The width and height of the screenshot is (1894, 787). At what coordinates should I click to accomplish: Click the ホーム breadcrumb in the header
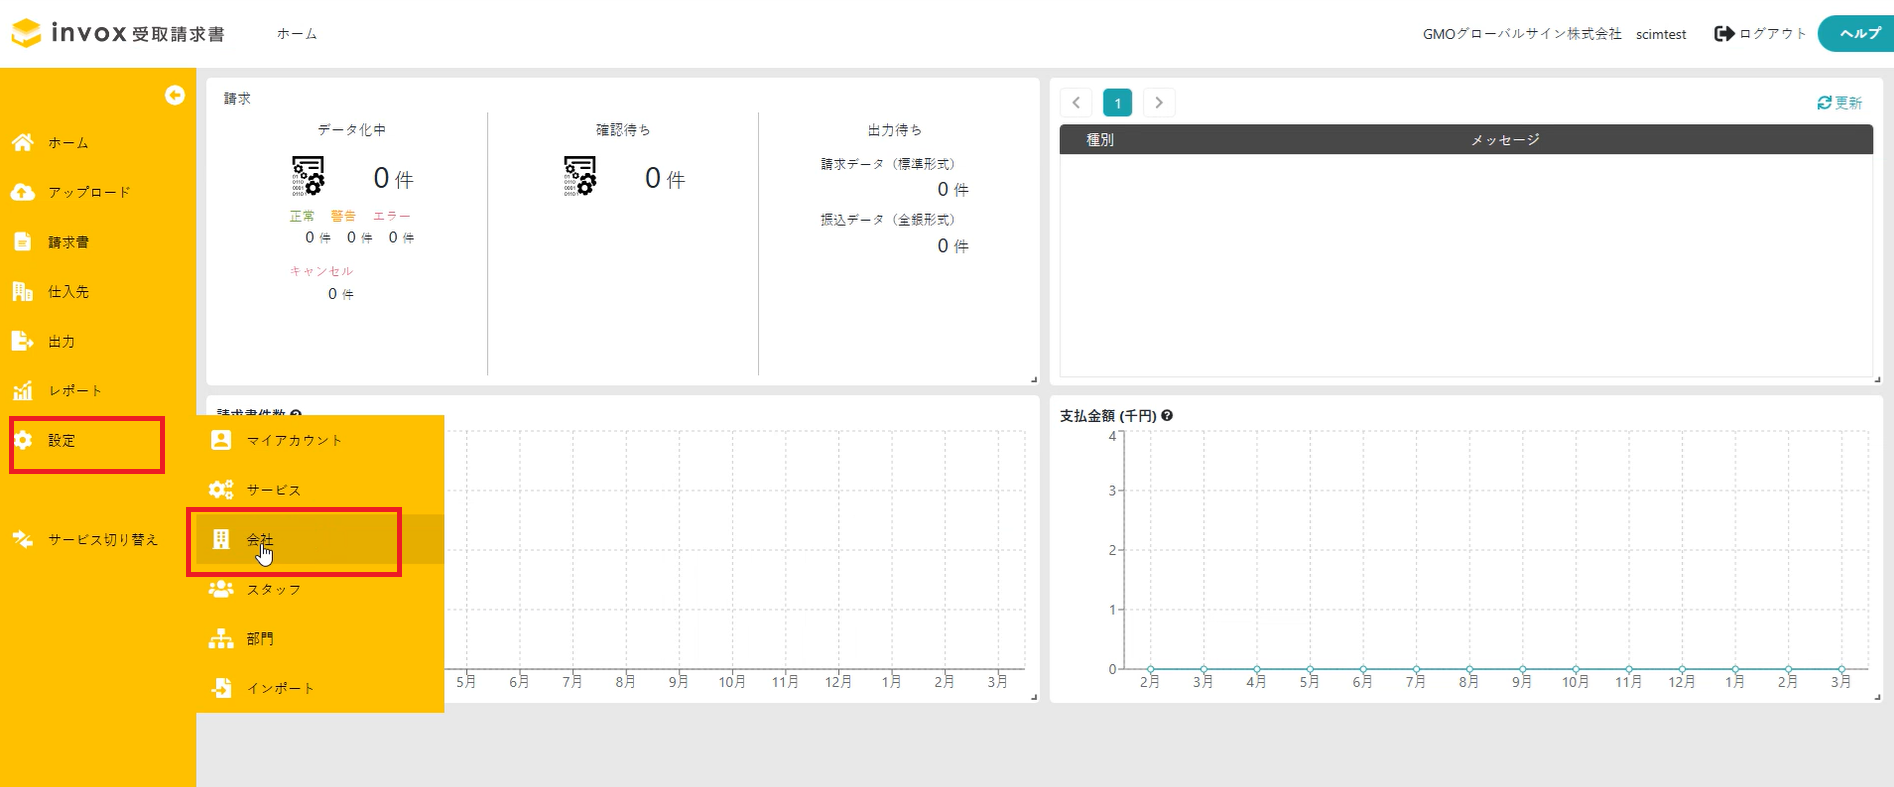(x=297, y=34)
